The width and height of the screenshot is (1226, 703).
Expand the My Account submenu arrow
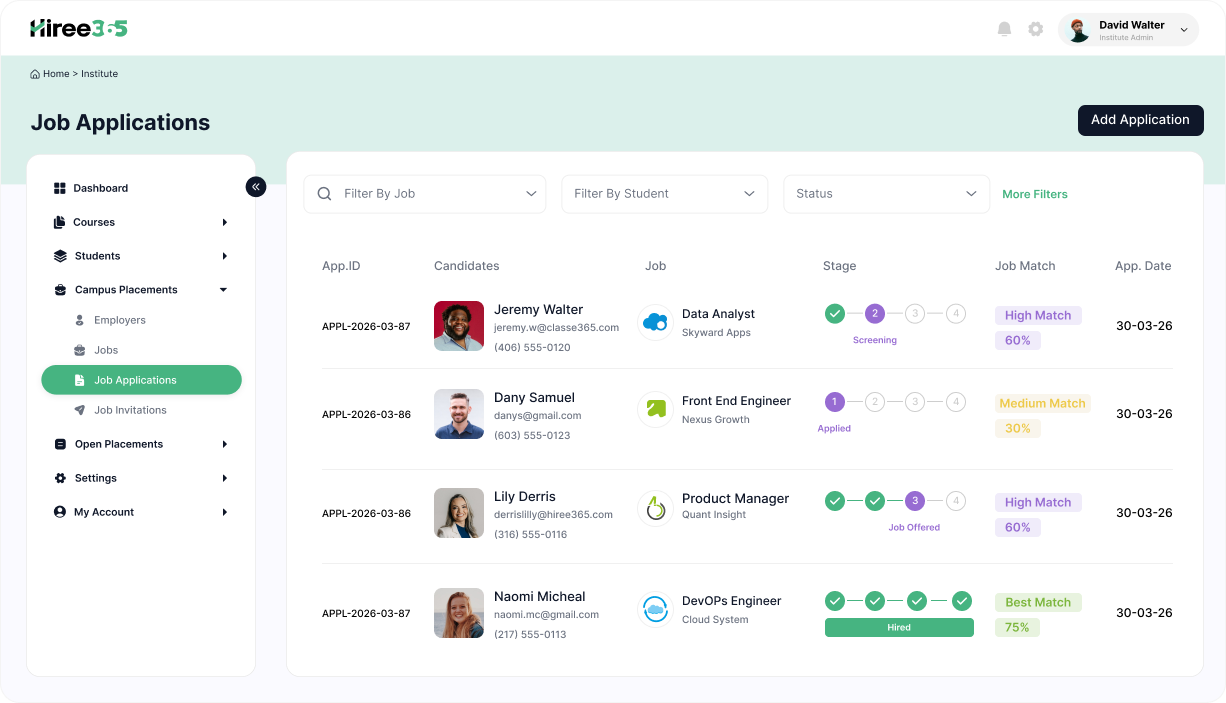(x=225, y=512)
